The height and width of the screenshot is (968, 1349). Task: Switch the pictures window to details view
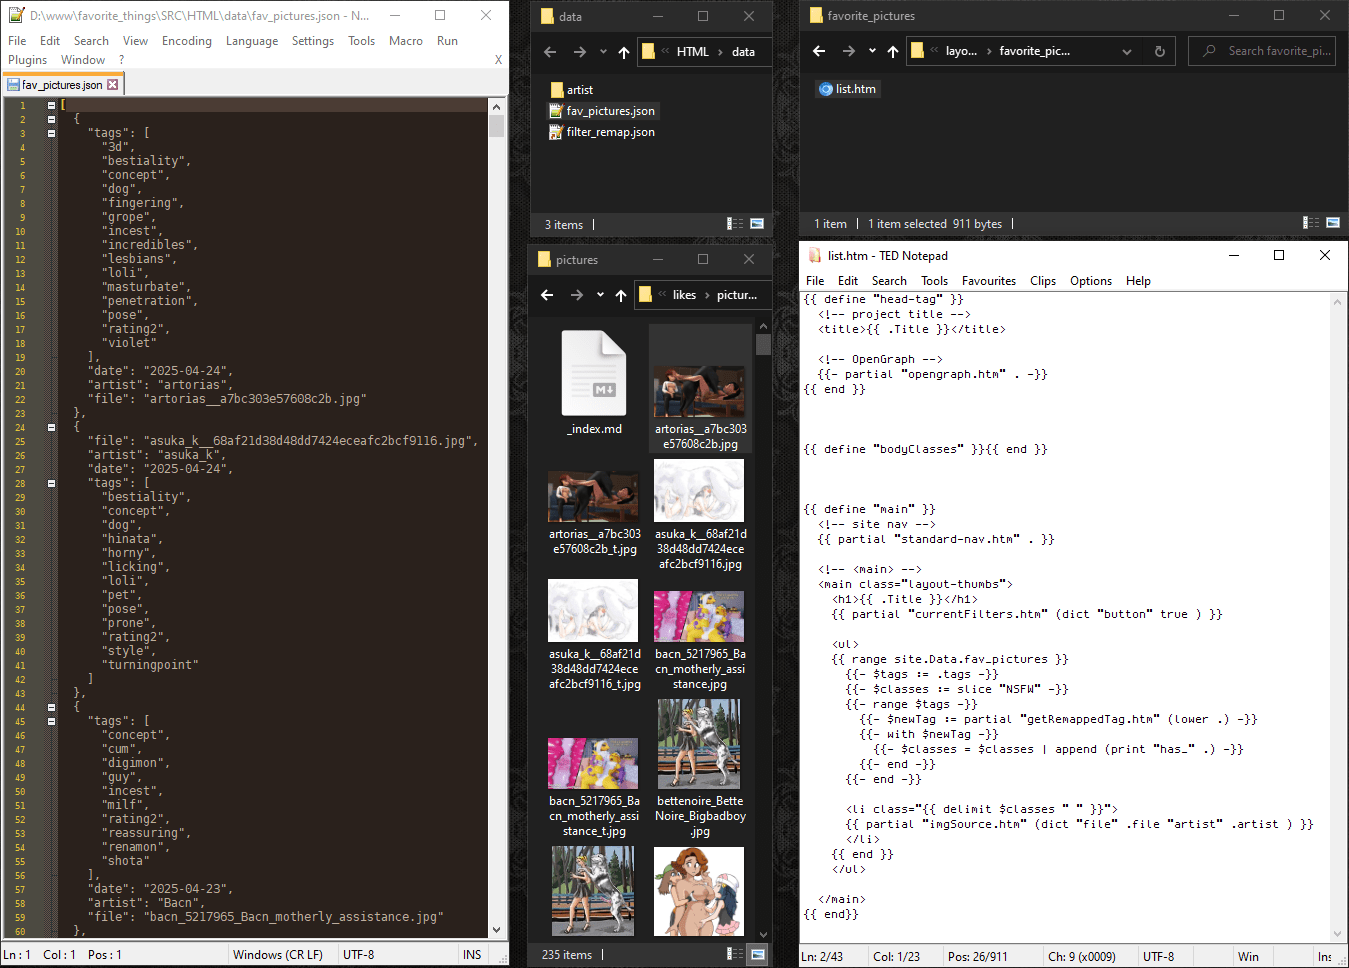pyautogui.click(x=735, y=954)
